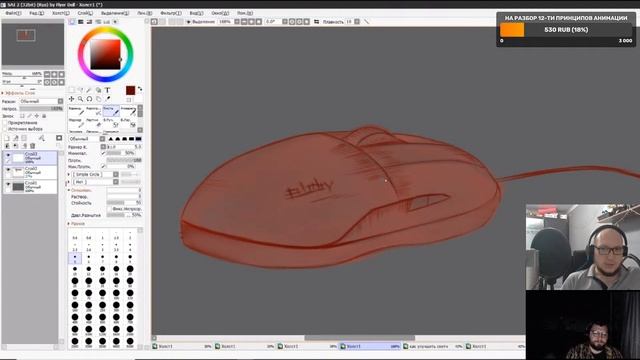Adjust the brush Плотн. density slider

(124, 160)
